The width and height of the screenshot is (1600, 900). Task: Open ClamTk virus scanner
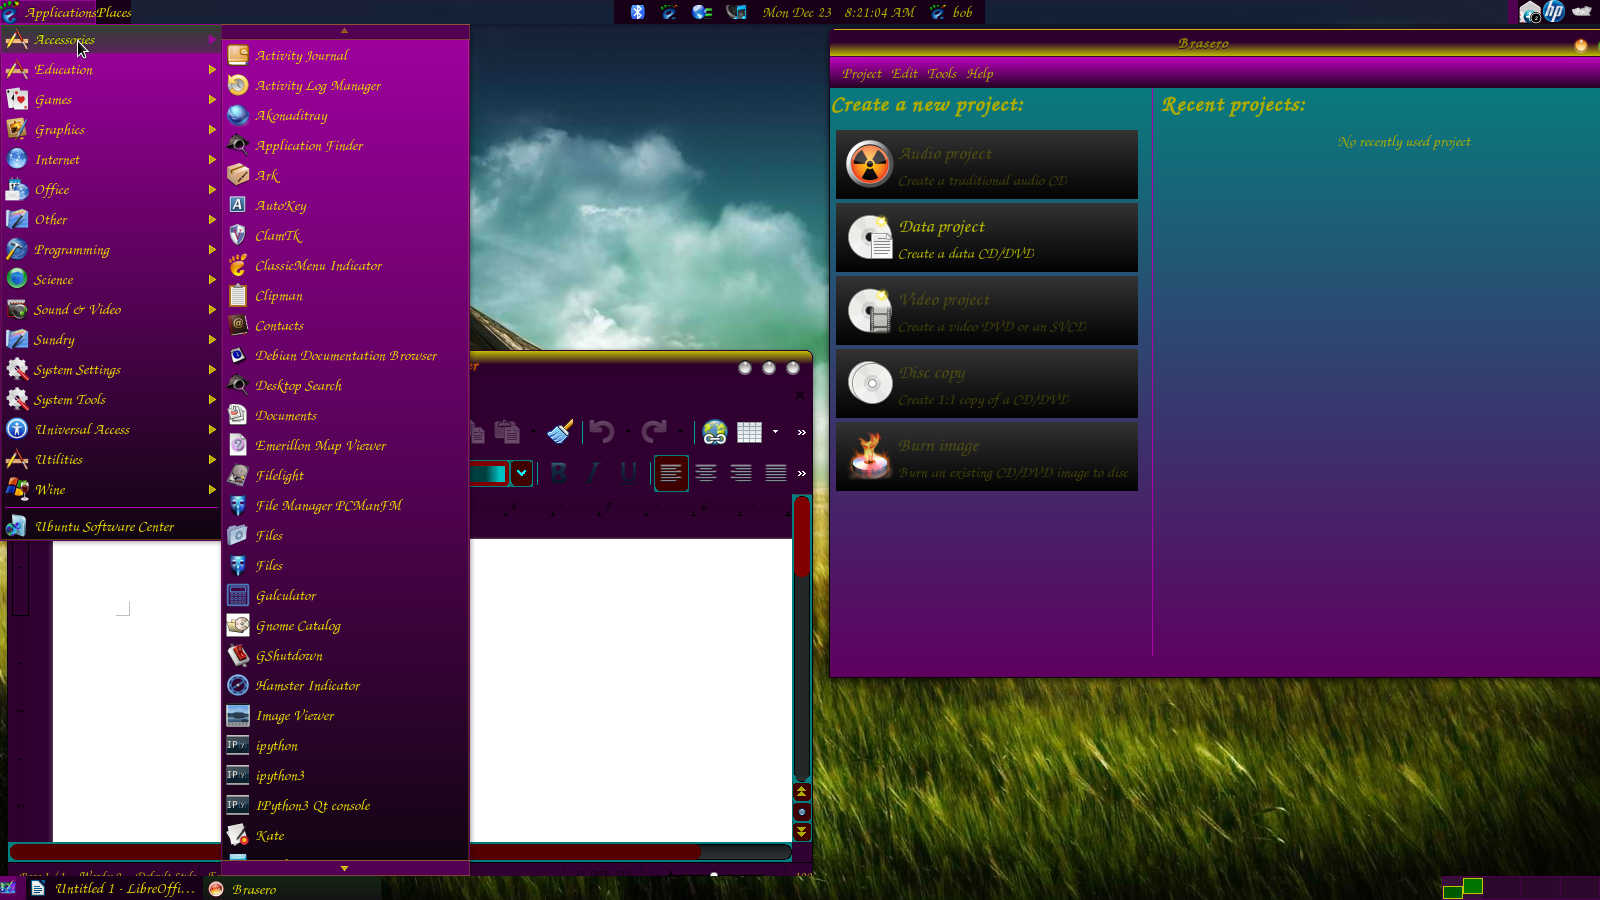[345, 235]
